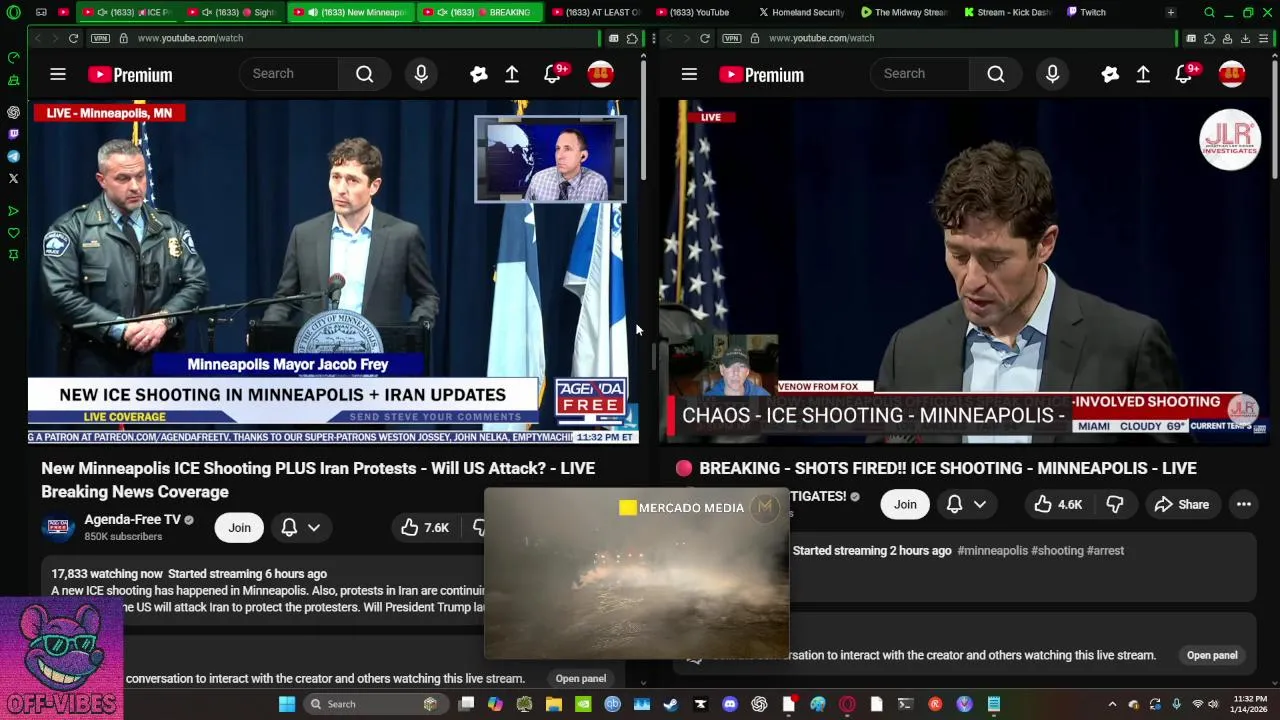Click the upload arrow icon in left YouTube
The image size is (1280, 720).
coord(512,74)
